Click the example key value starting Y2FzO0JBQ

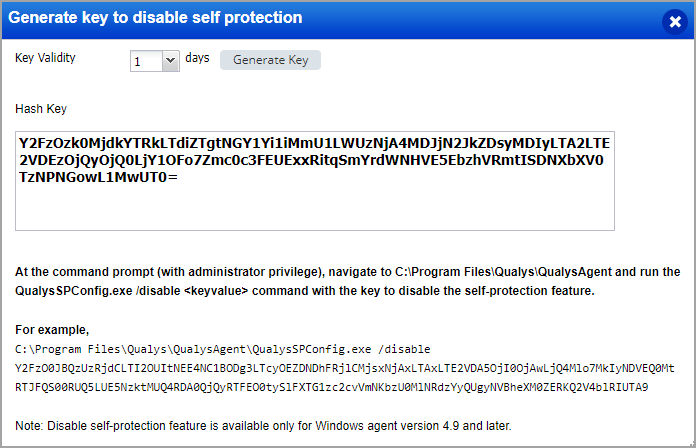click(x=345, y=368)
